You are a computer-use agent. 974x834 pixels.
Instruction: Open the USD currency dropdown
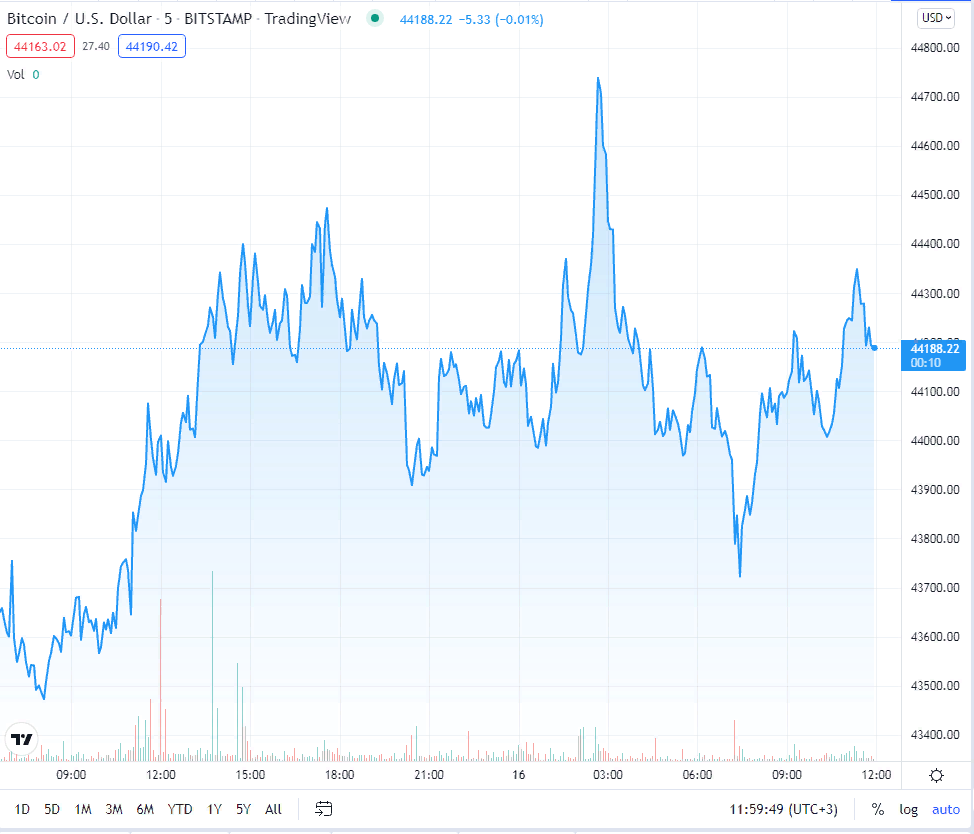tap(936, 18)
